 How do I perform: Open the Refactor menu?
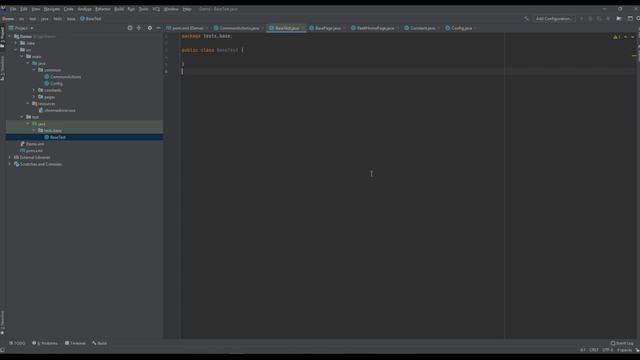(103, 9)
